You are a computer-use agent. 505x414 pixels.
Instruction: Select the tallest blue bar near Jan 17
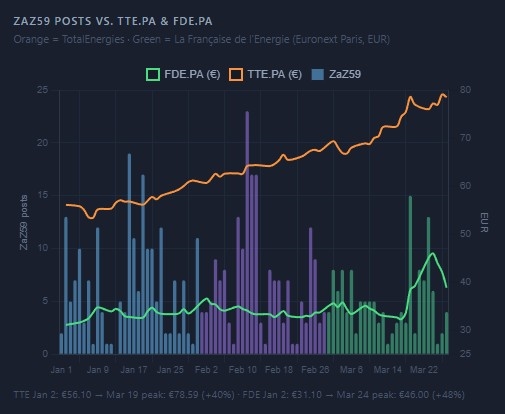[129, 254]
